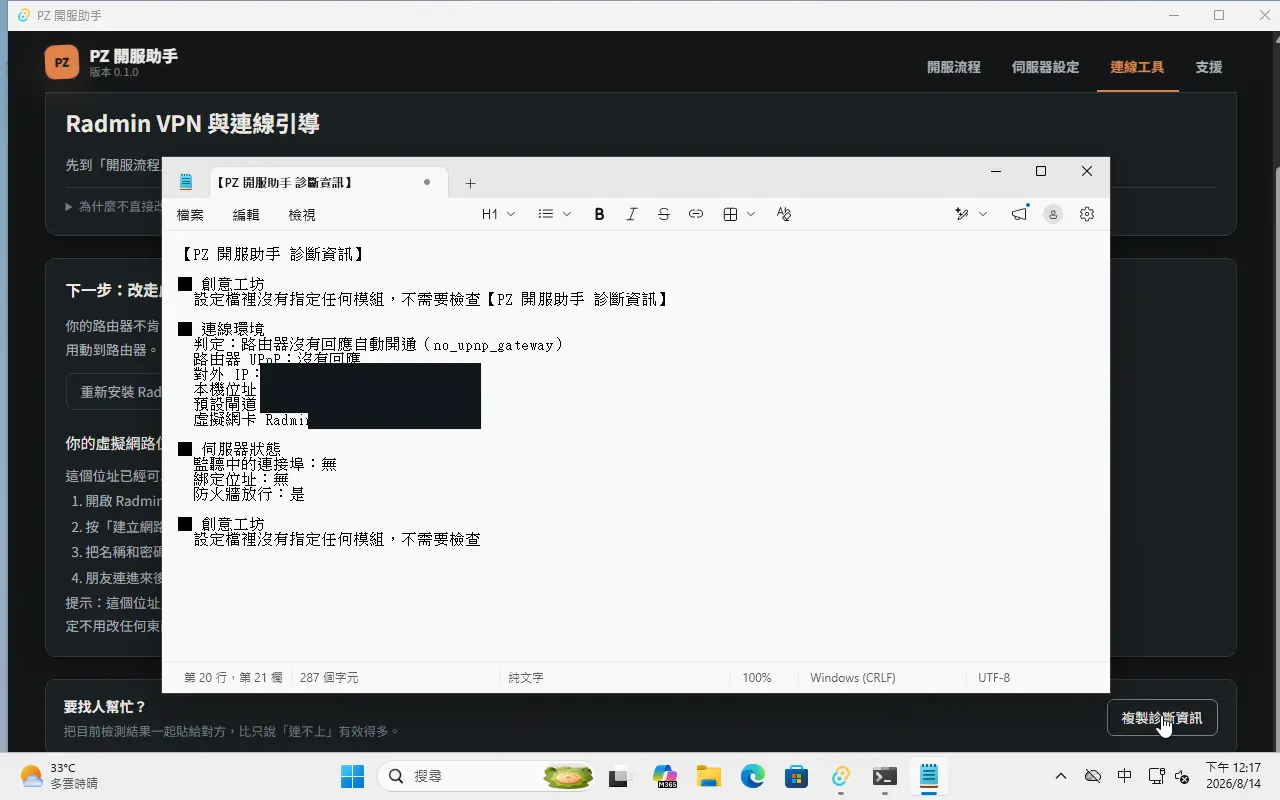The height and width of the screenshot is (800, 1280).
Task: Click the 純文字 format indicator in status bar
Action: 526,678
